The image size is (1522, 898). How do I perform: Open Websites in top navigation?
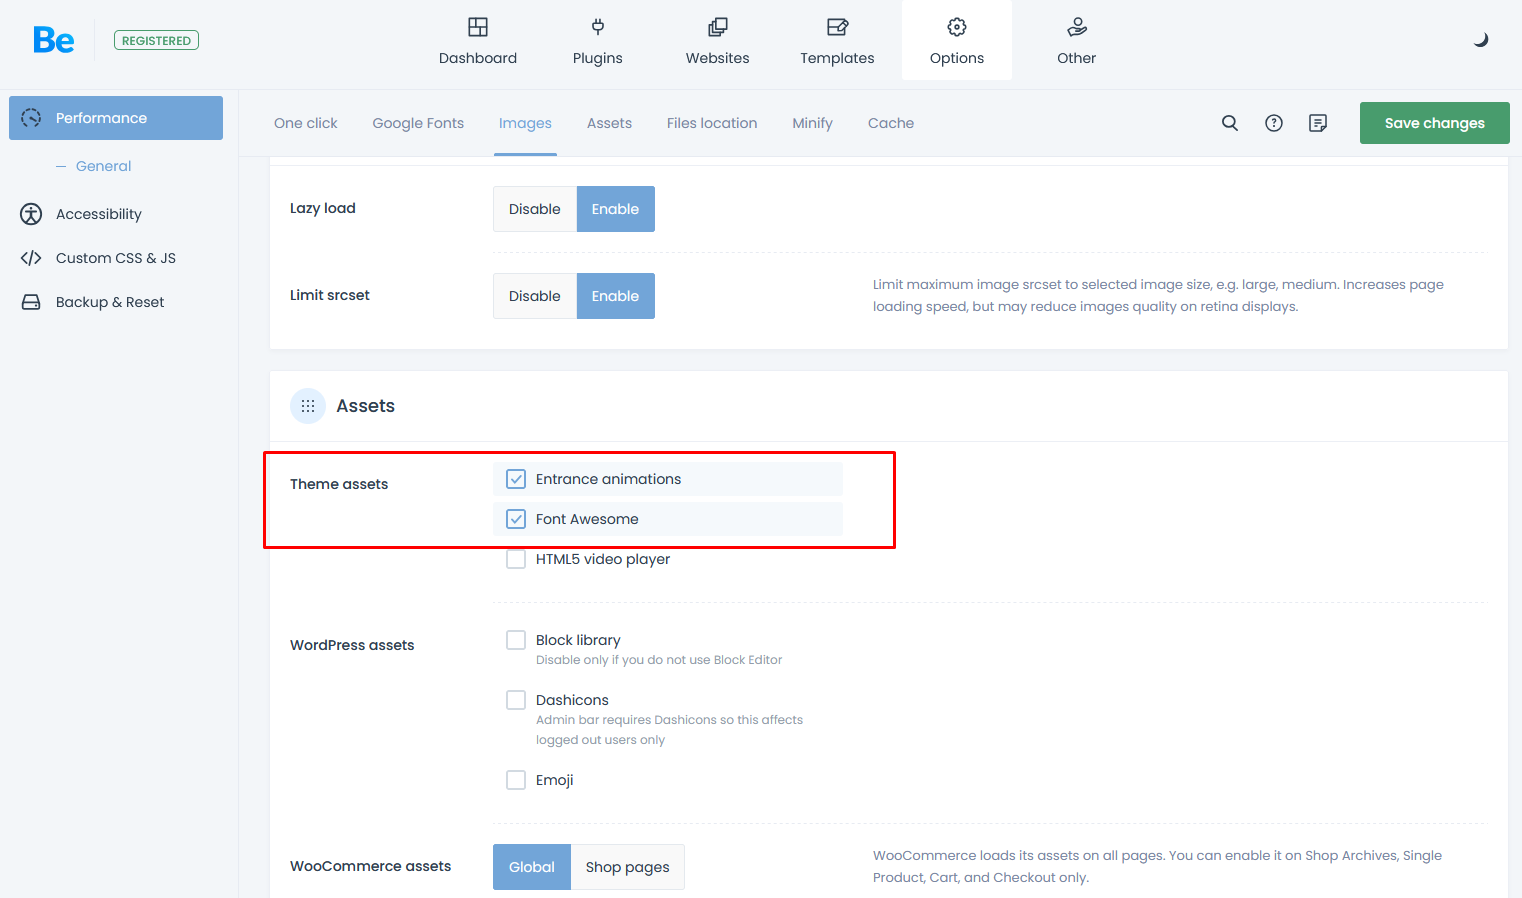[x=717, y=41]
